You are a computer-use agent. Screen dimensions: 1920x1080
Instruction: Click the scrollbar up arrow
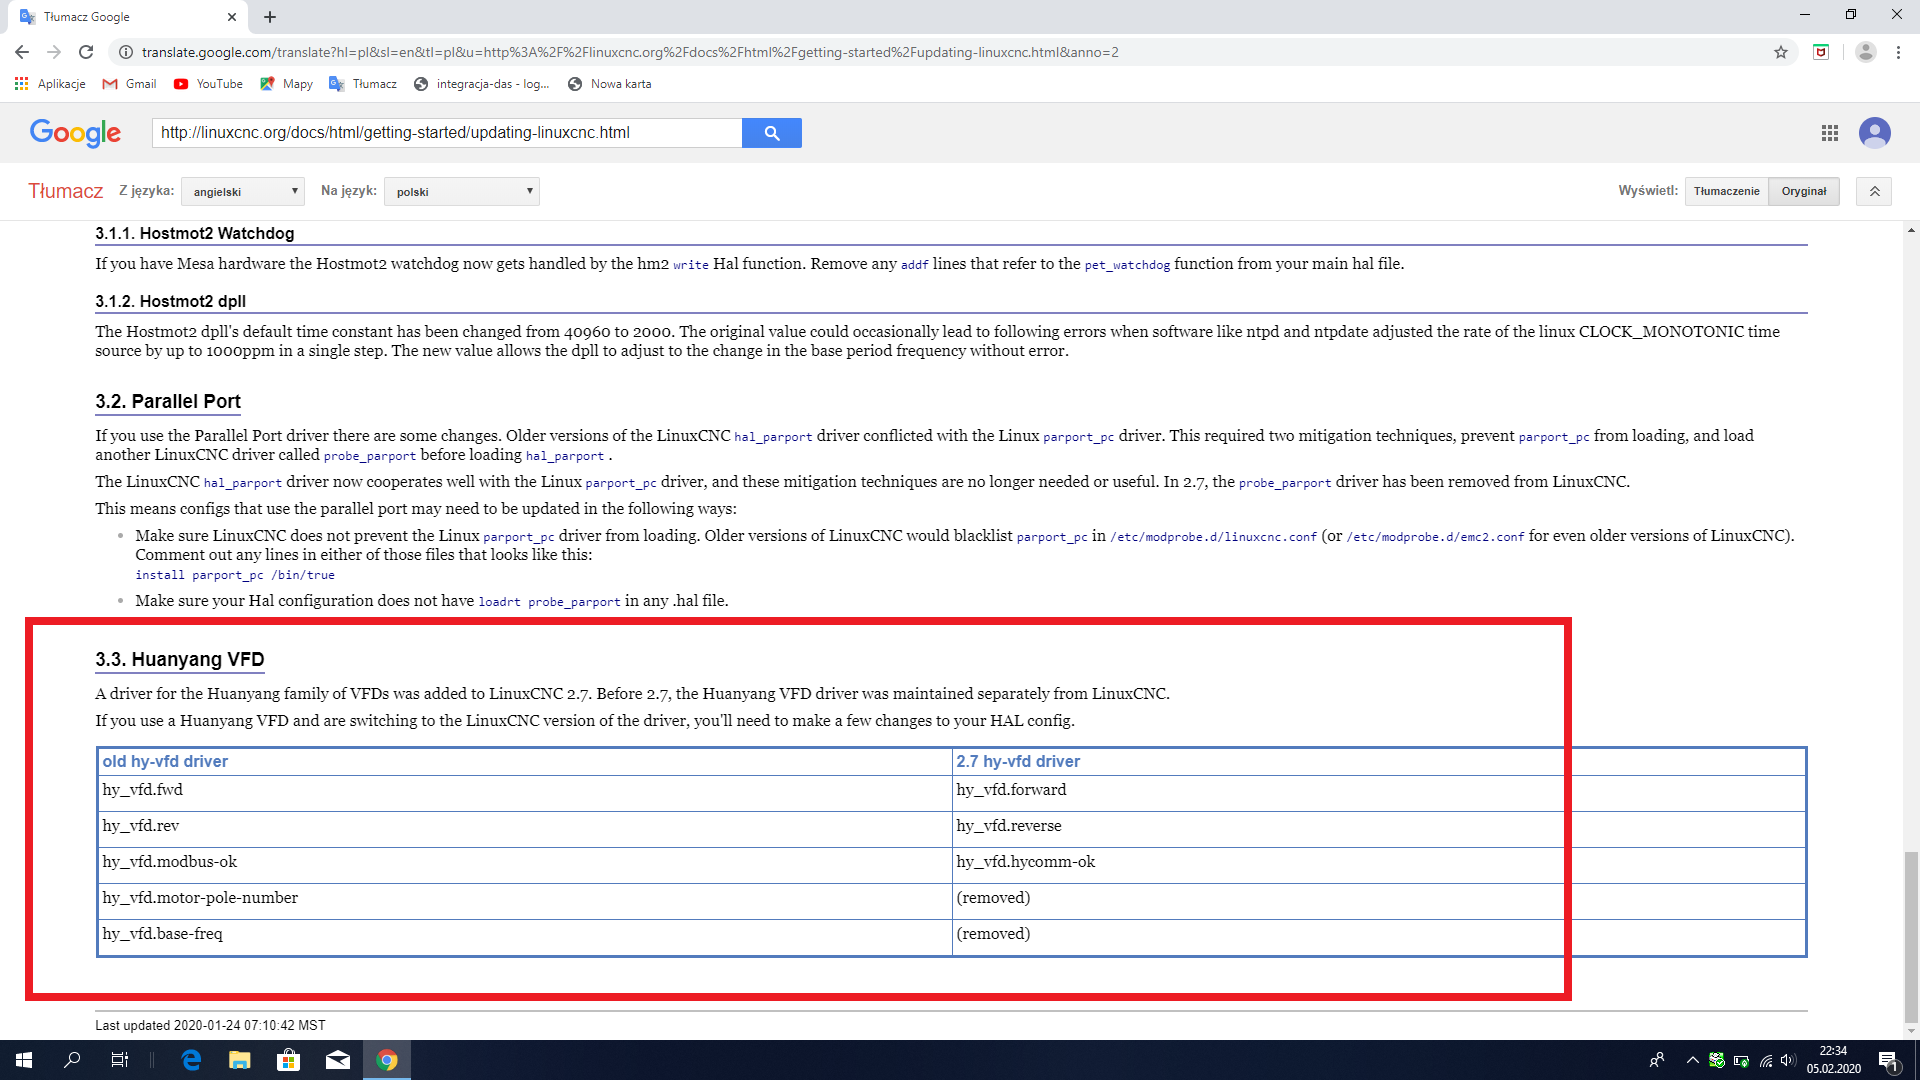pos(1911,230)
